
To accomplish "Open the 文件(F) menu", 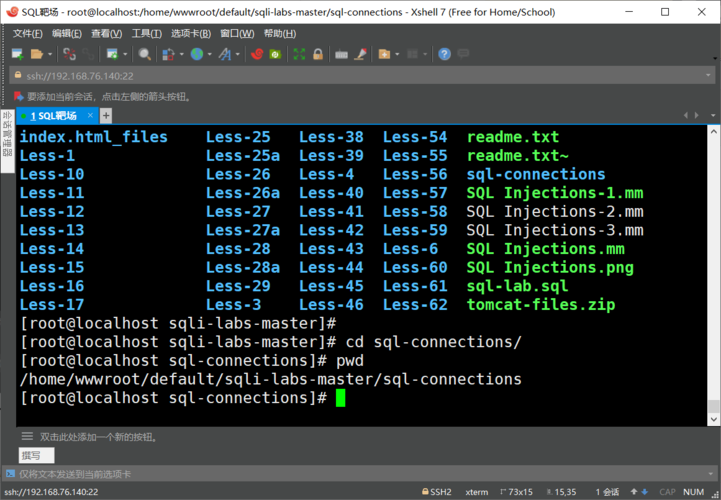I will coord(27,33).
